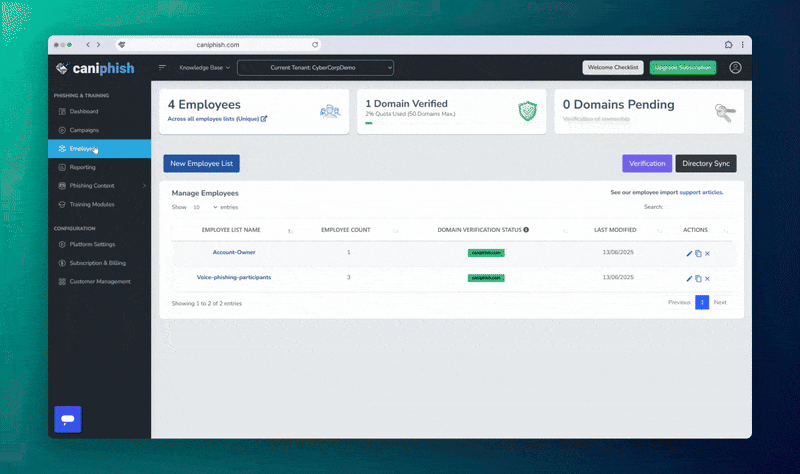Click the CanIPhish logo

pos(95,68)
